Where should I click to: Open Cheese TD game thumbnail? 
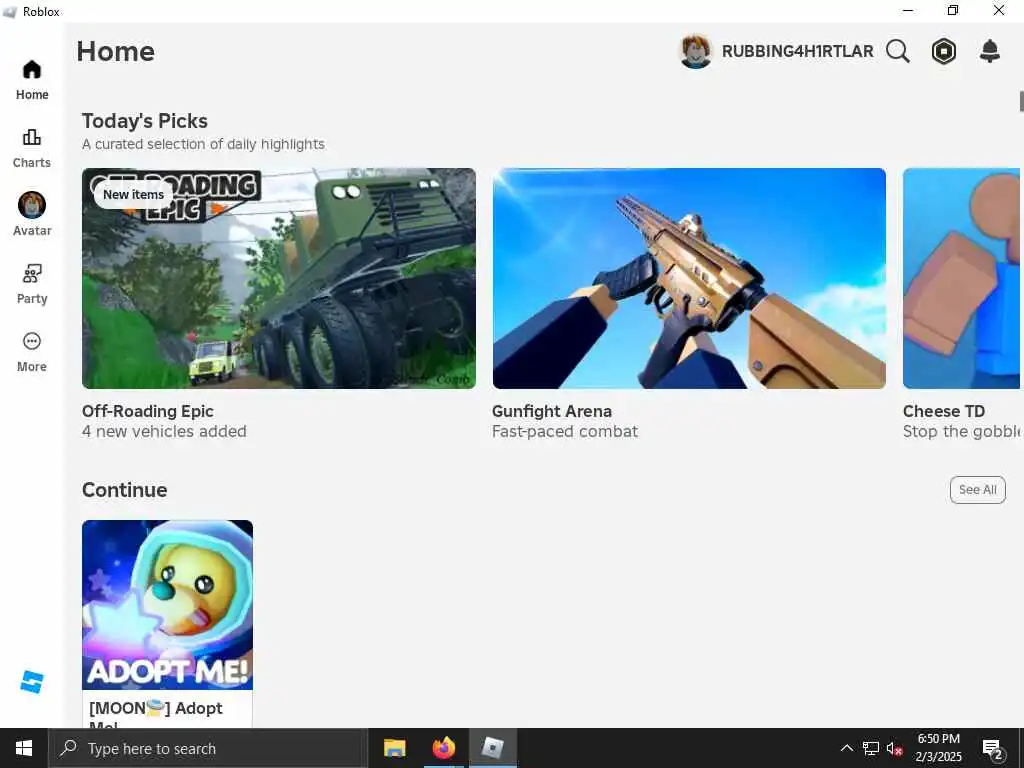961,278
